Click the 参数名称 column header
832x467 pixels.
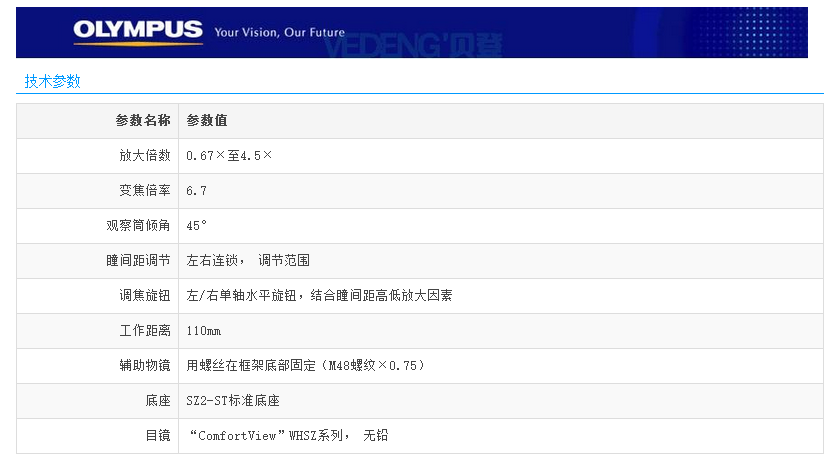point(142,121)
